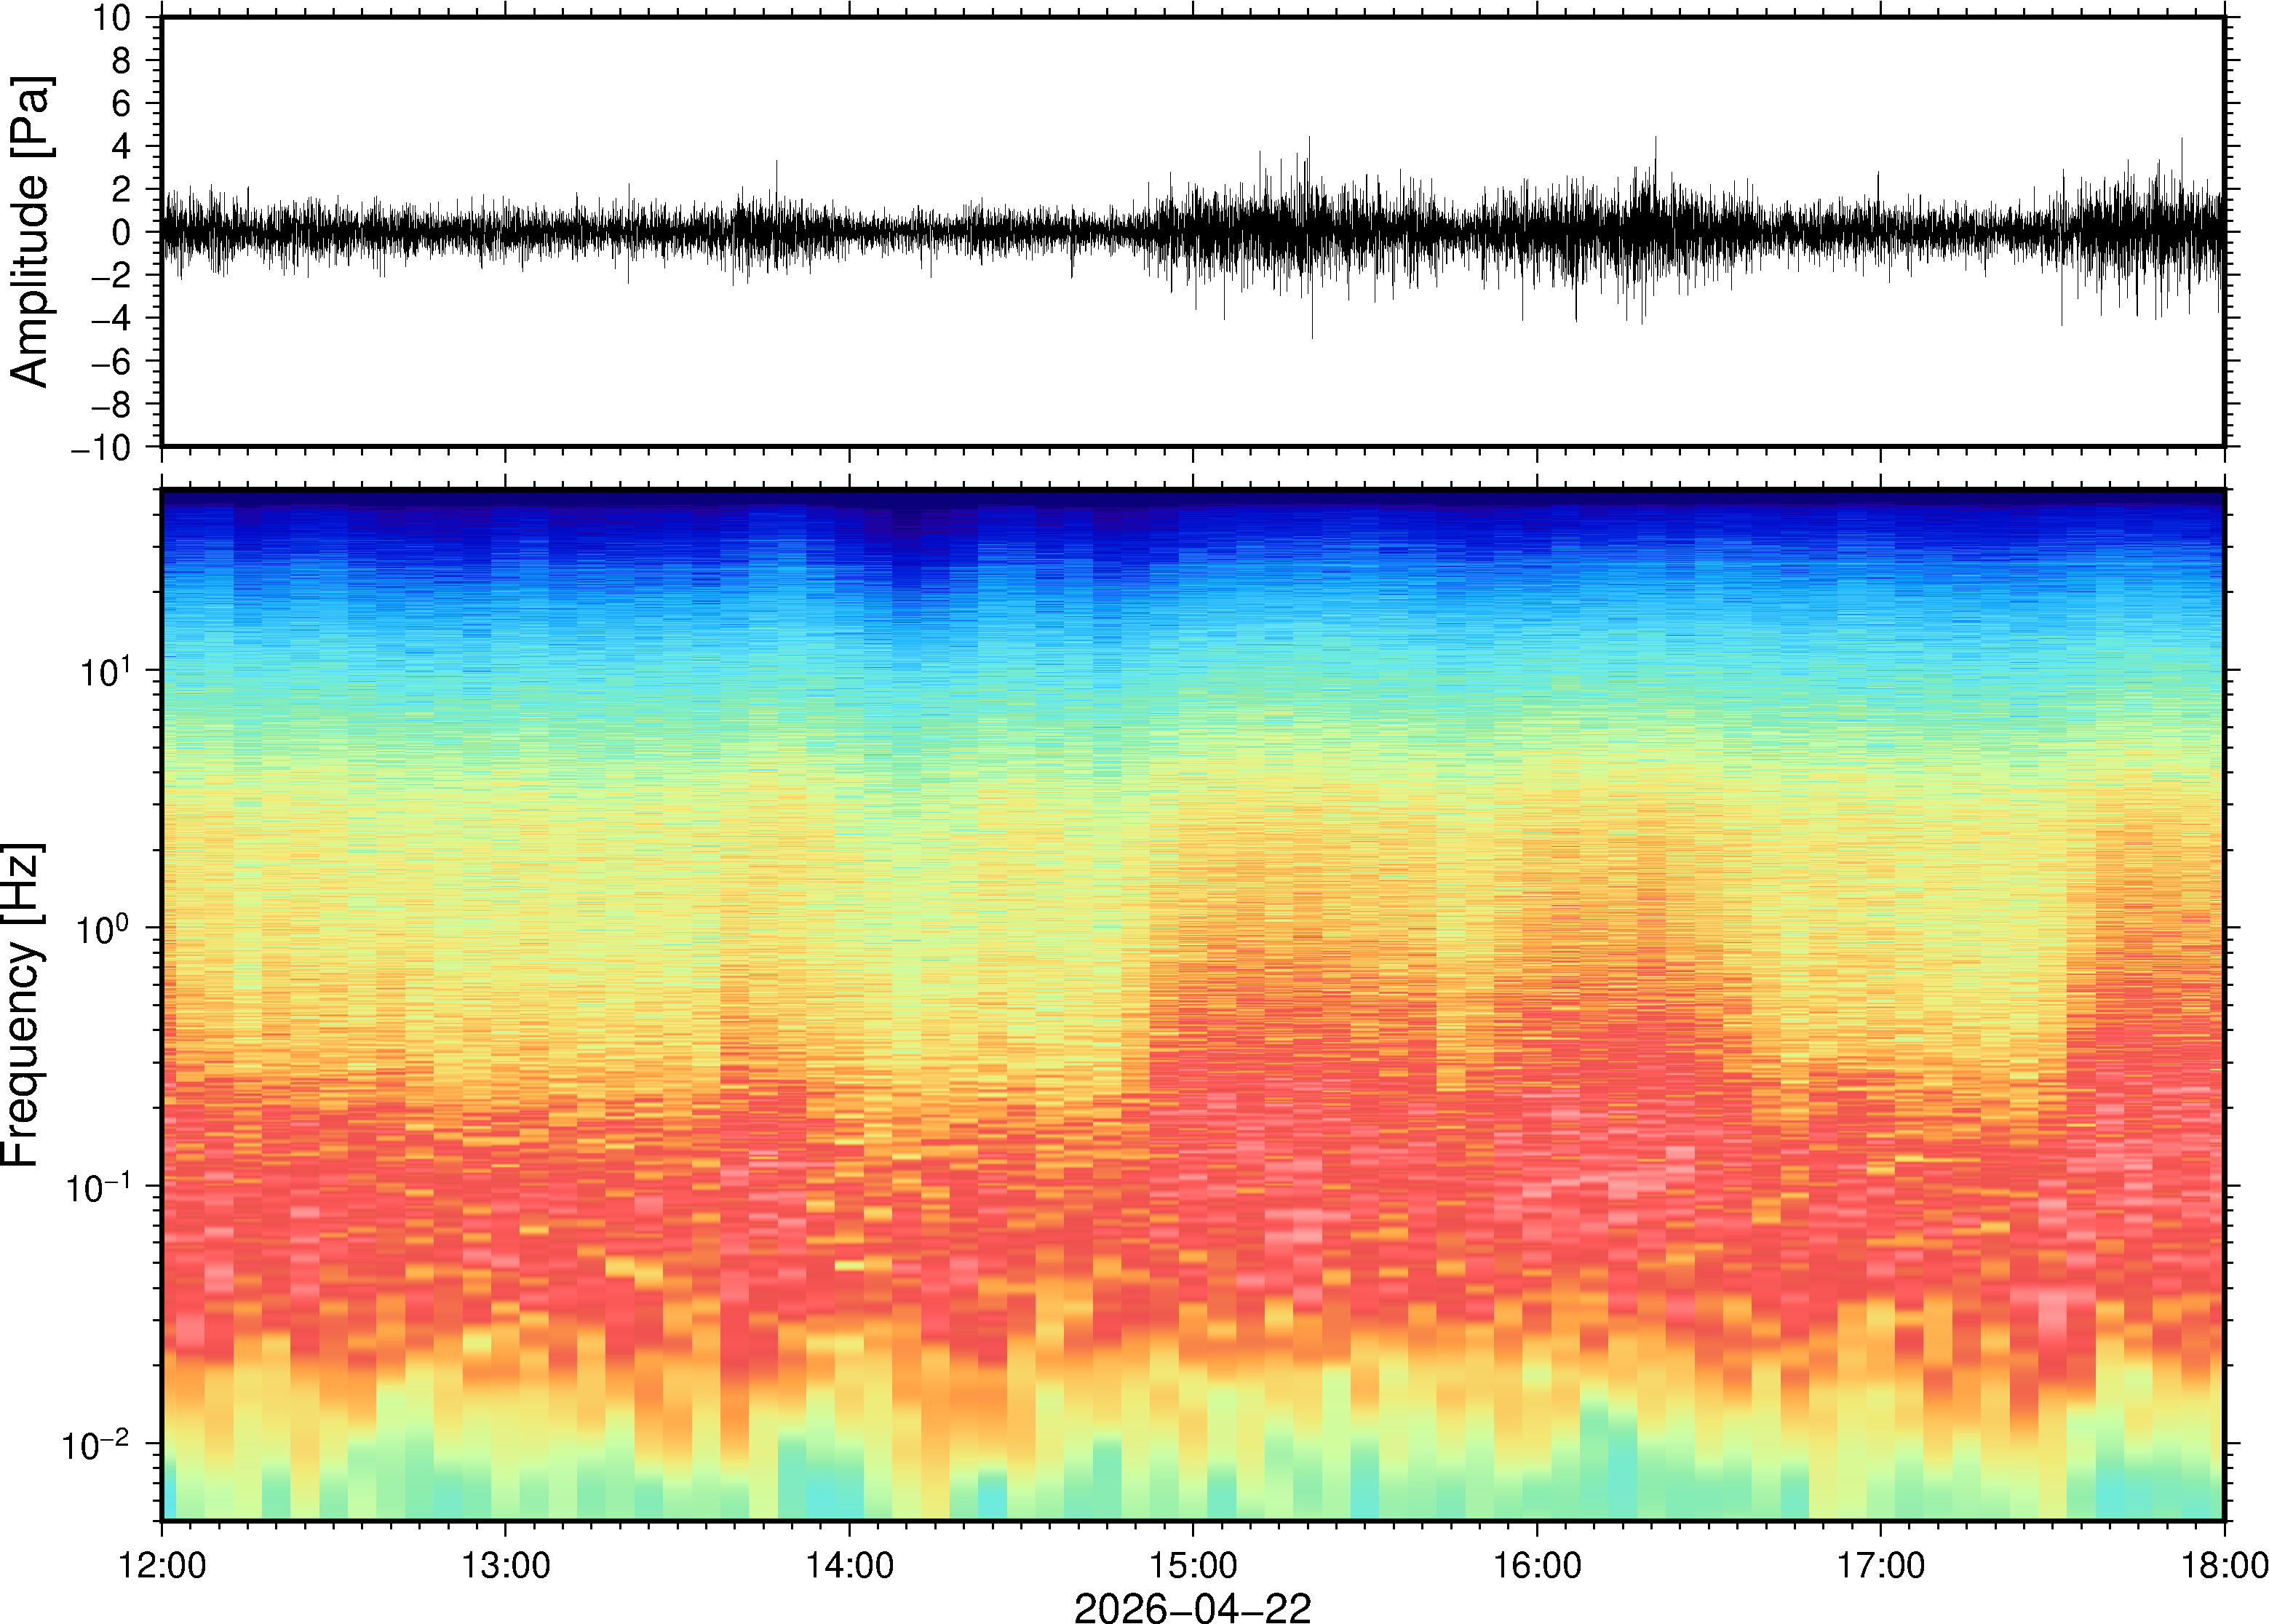Click the 16:00 time axis label

pyautogui.click(x=1537, y=1565)
